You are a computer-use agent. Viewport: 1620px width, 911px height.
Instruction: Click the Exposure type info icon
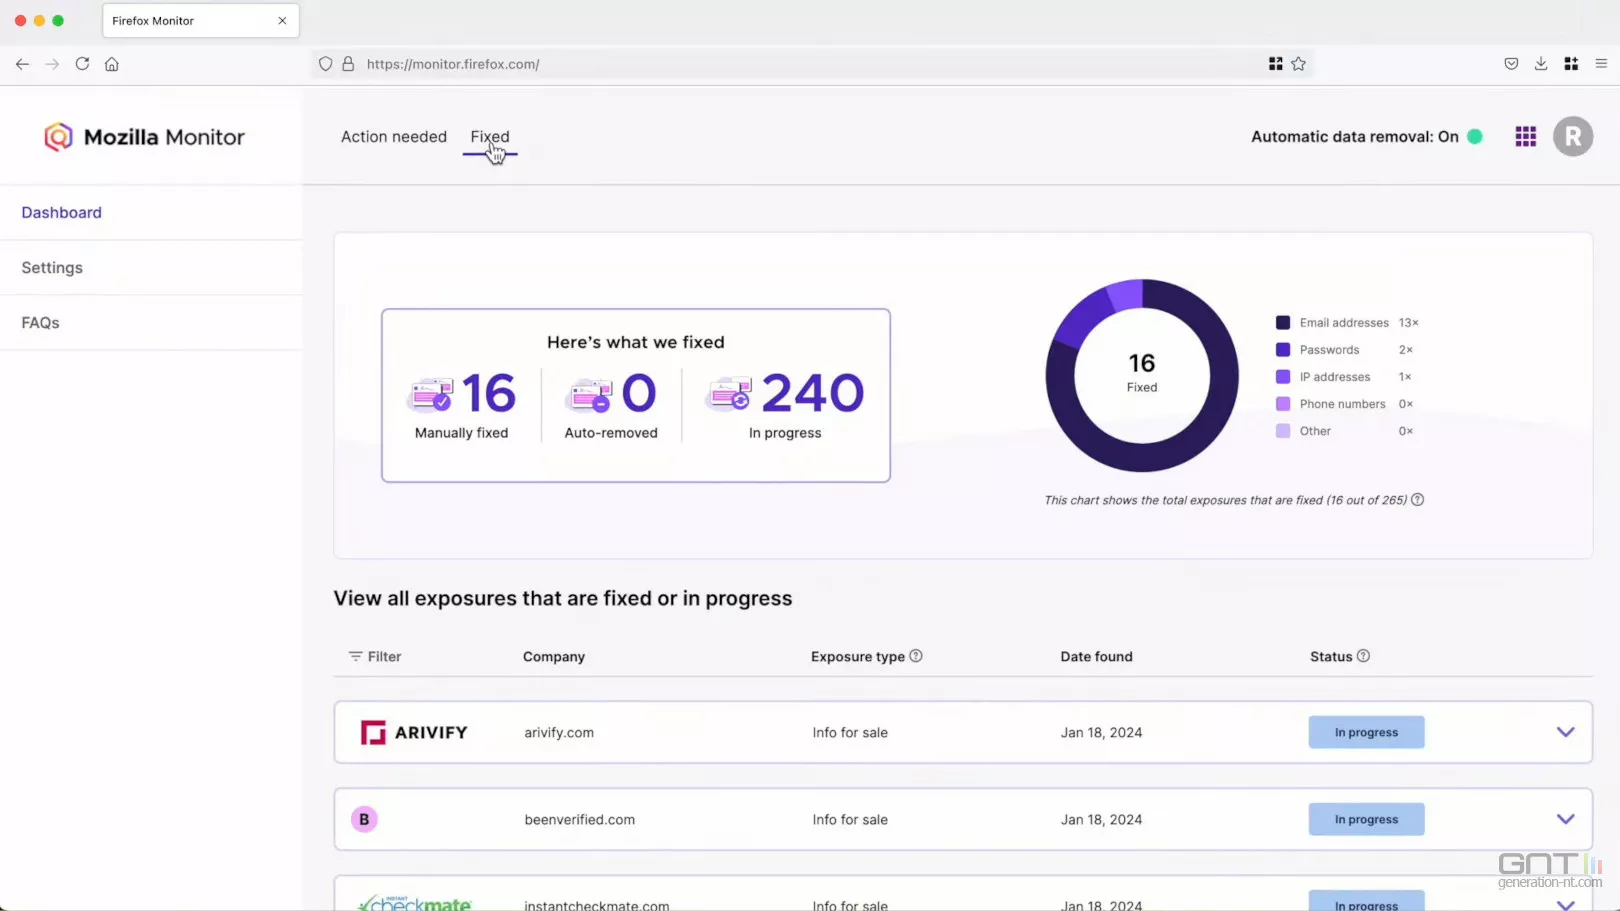(916, 656)
